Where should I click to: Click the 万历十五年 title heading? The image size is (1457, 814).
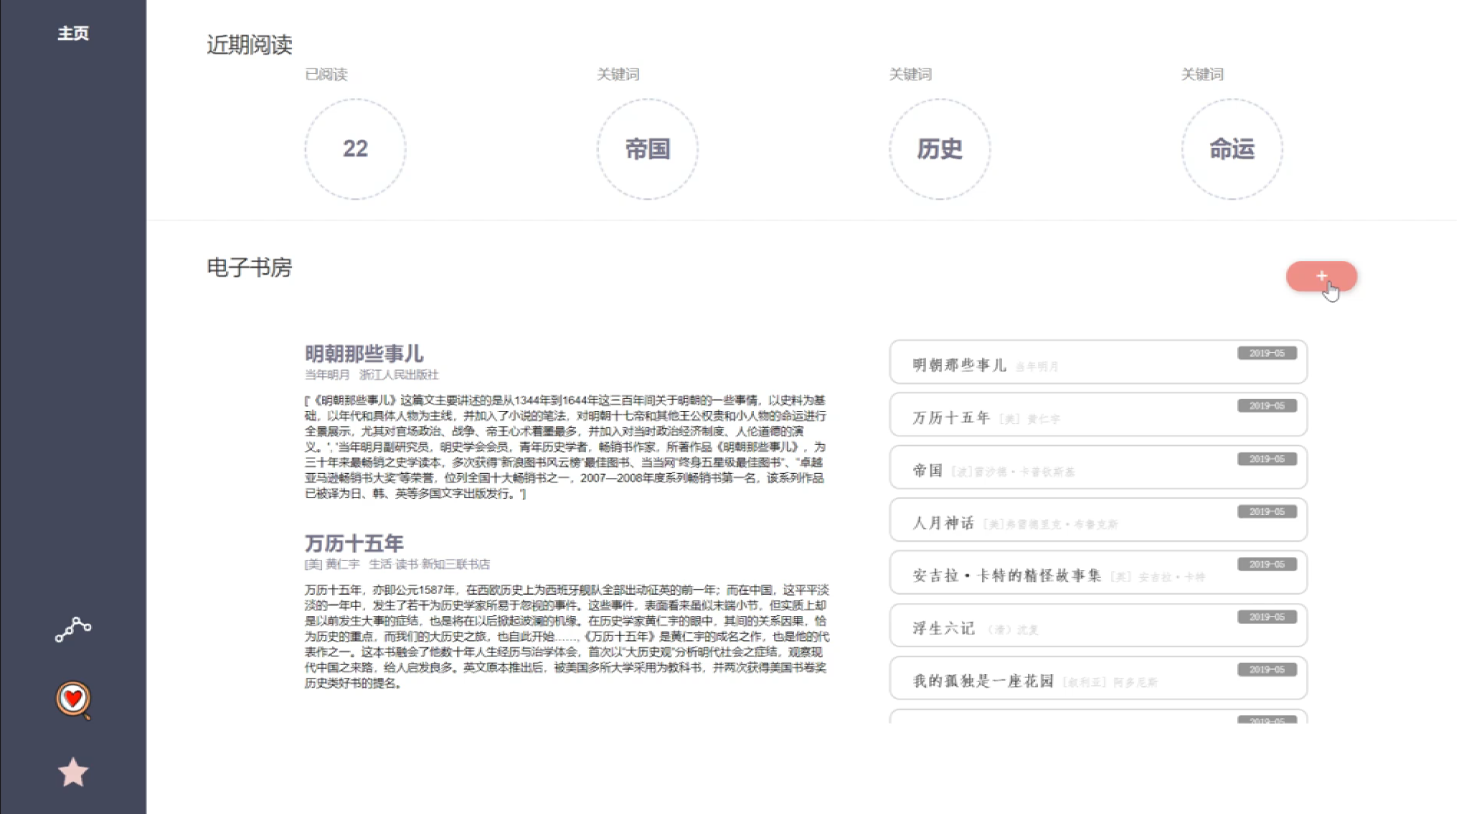point(354,543)
